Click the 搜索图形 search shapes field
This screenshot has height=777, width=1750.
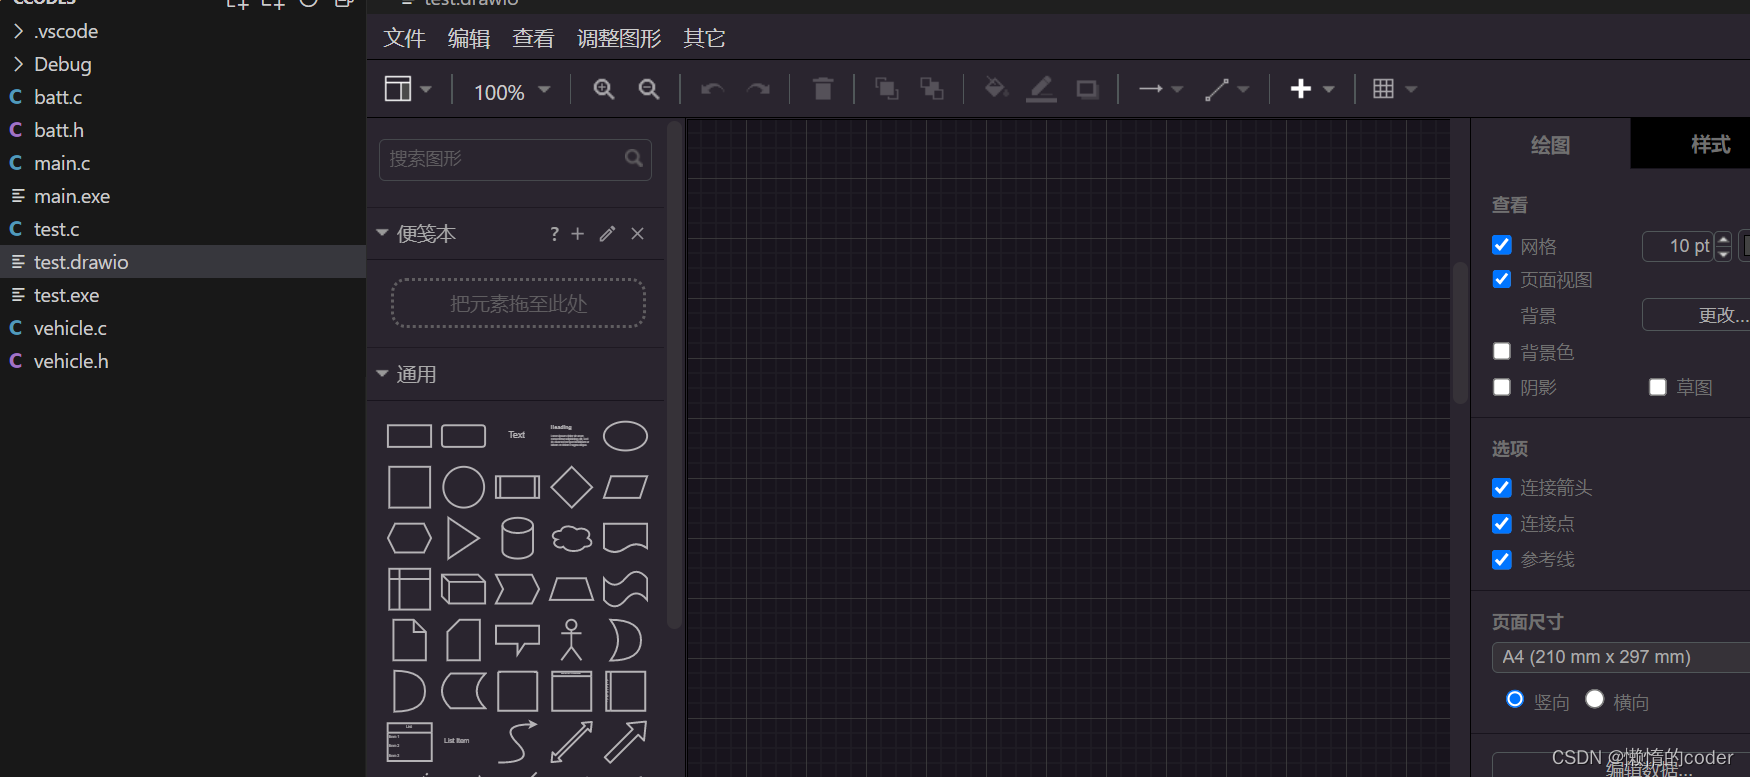[515, 159]
